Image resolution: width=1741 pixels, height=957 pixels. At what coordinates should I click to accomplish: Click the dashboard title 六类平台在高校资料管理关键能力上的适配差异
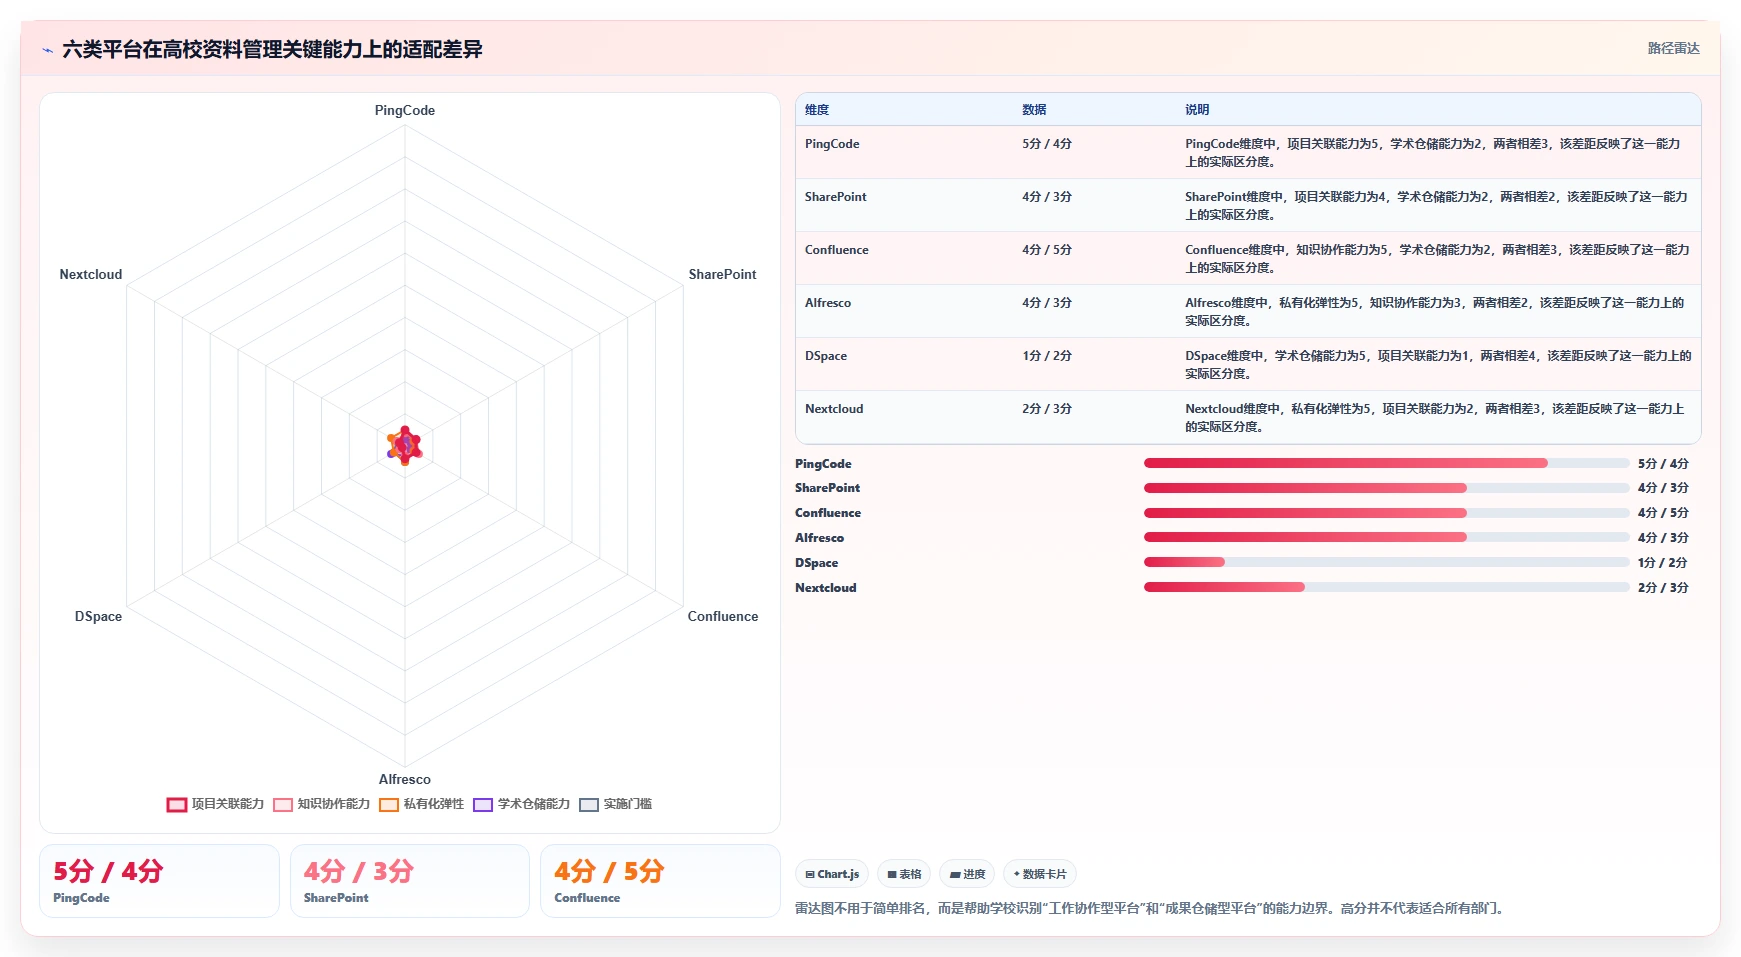[x=272, y=50]
